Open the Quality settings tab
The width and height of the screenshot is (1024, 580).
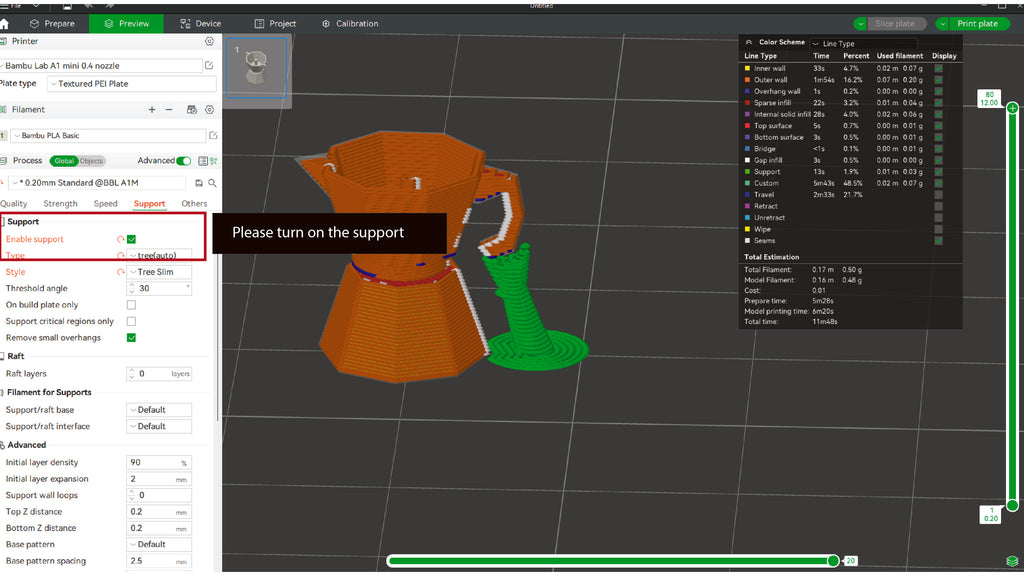14,204
